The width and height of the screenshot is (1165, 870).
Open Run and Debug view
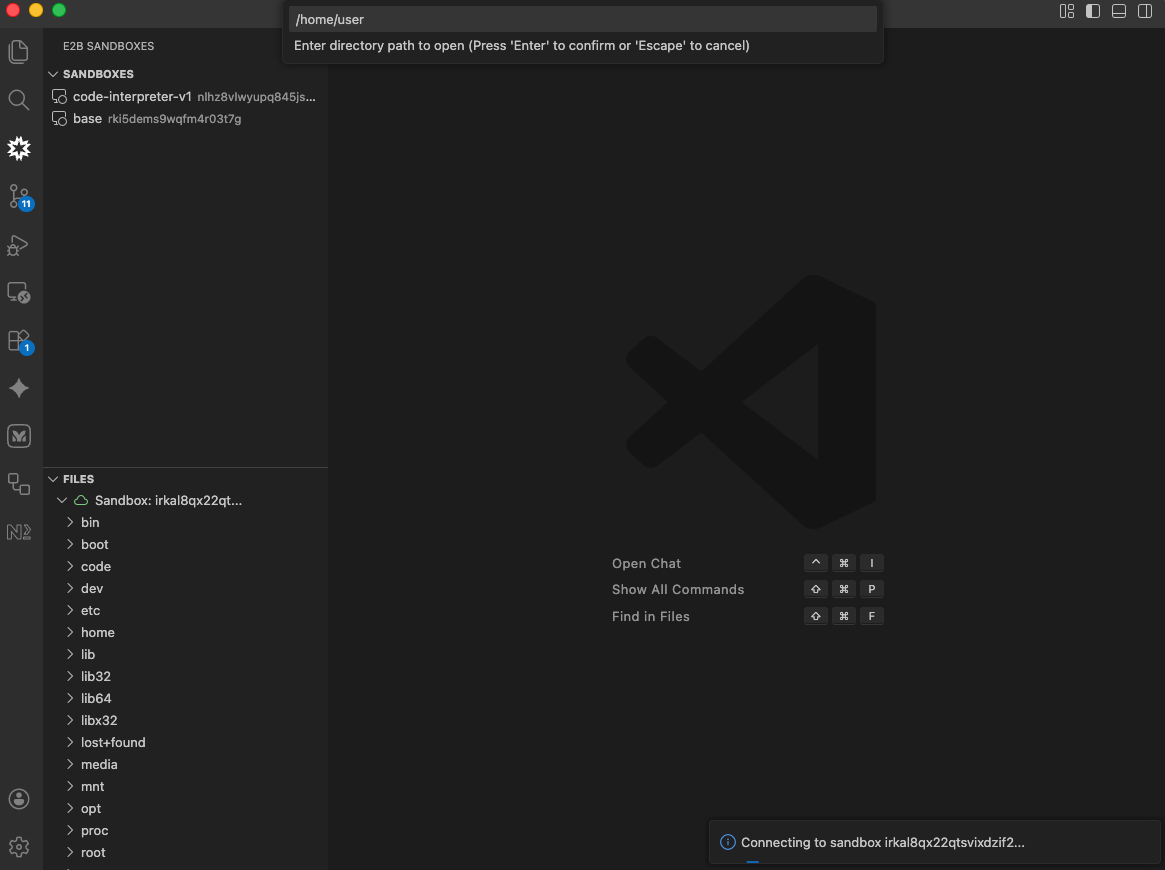19,244
